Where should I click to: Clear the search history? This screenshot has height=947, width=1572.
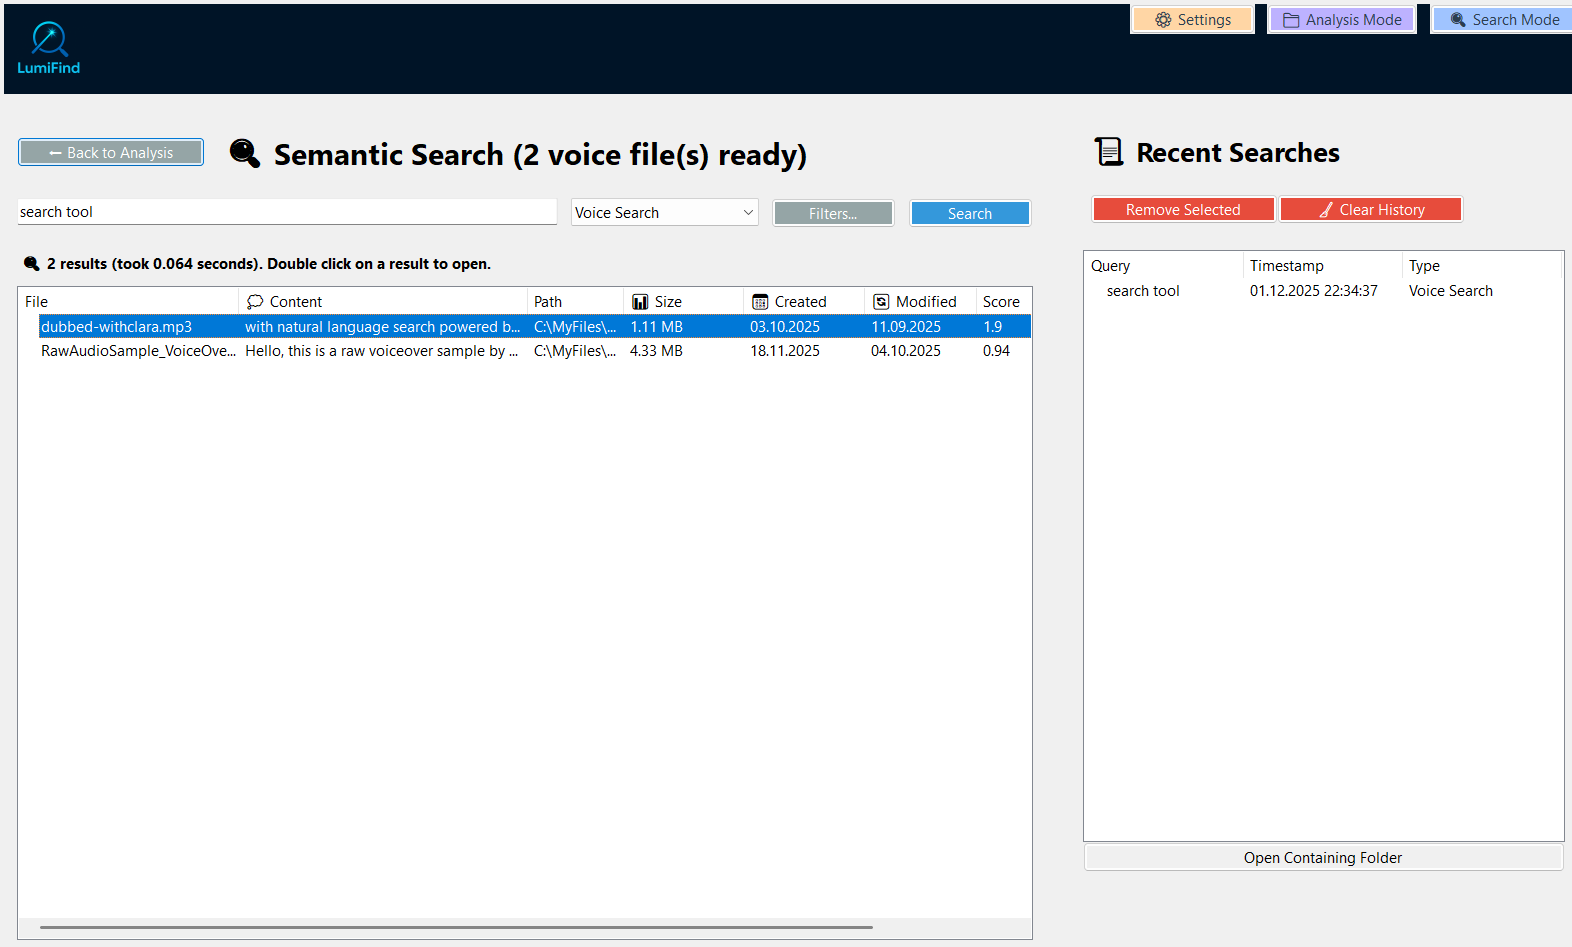(1371, 210)
